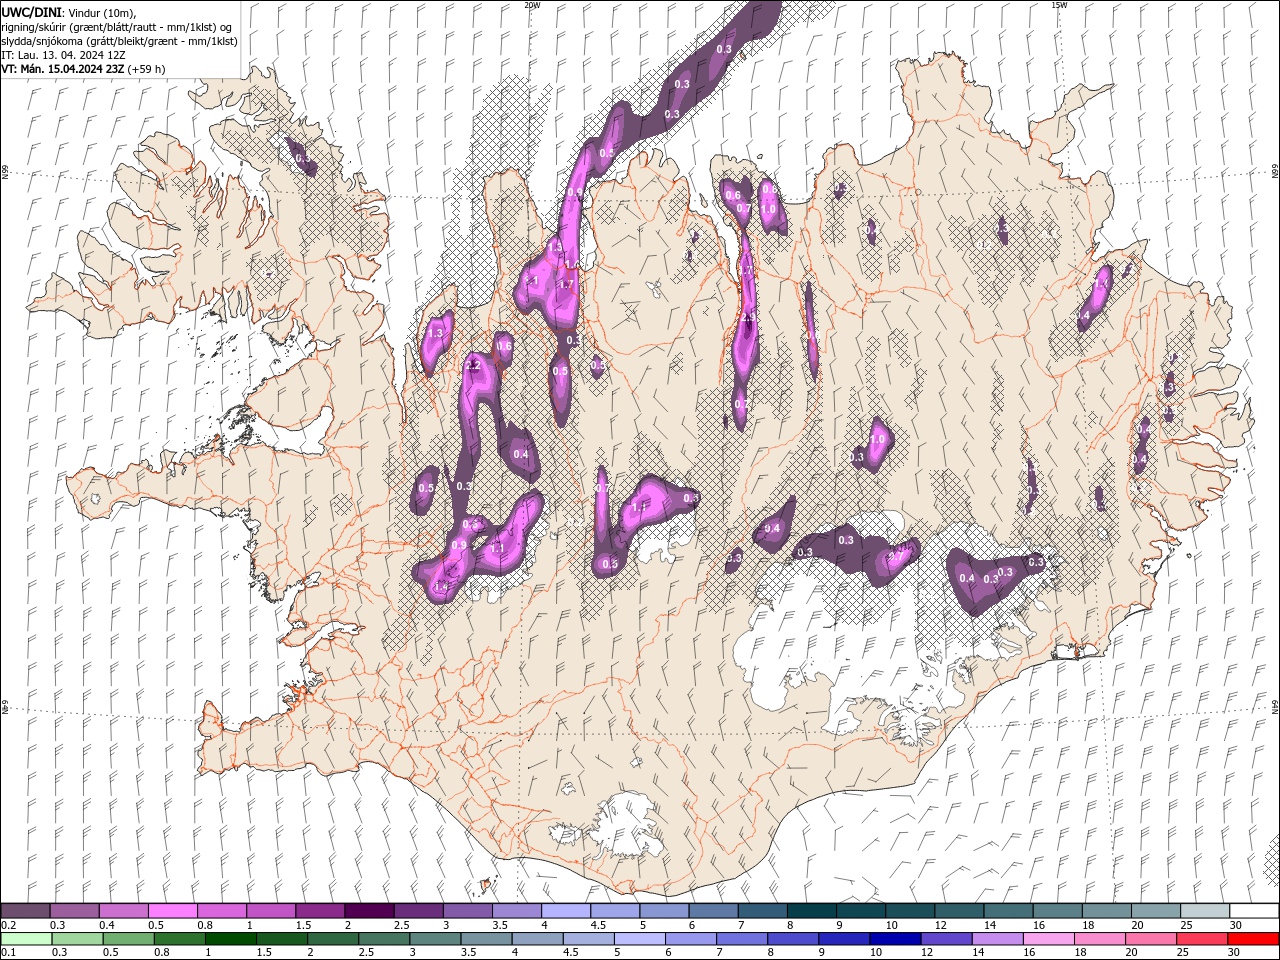Pick snow scale swatch between 0.2 and 0.3
Image resolution: width=1280 pixels, height=960 pixels.
click(25, 911)
